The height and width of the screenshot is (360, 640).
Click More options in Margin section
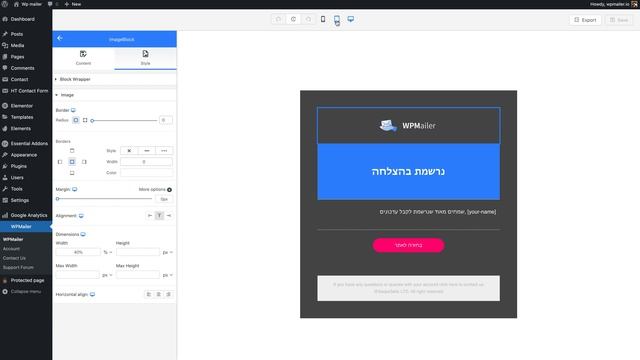click(x=155, y=189)
